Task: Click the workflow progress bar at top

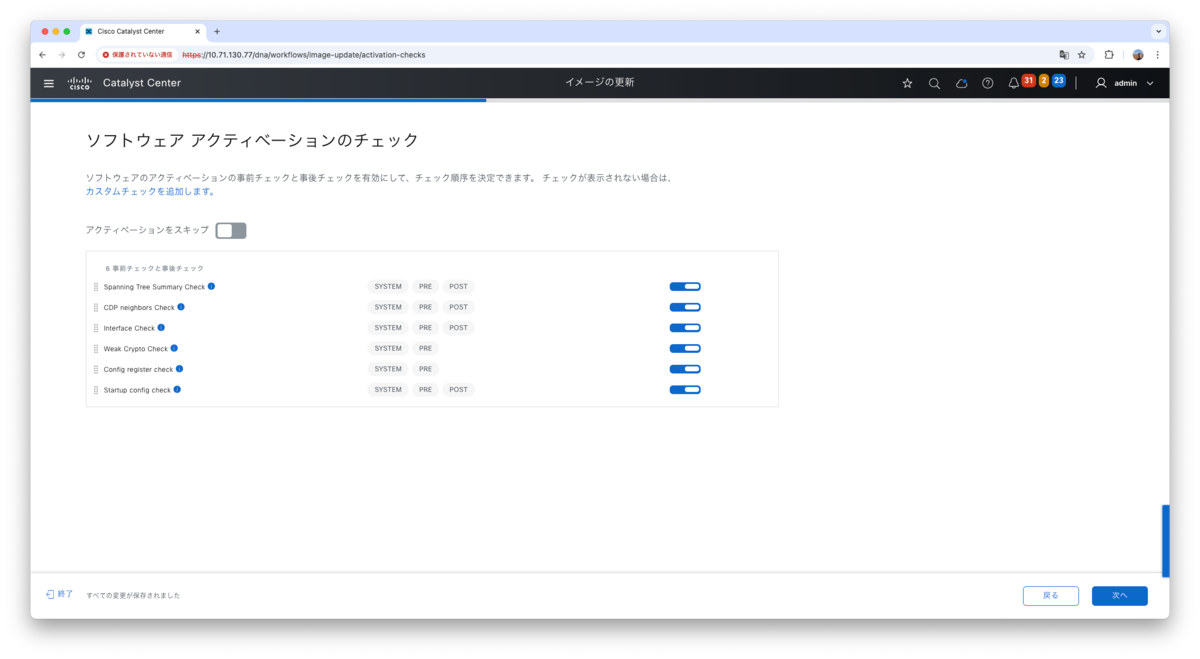Action: pos(599,100)
